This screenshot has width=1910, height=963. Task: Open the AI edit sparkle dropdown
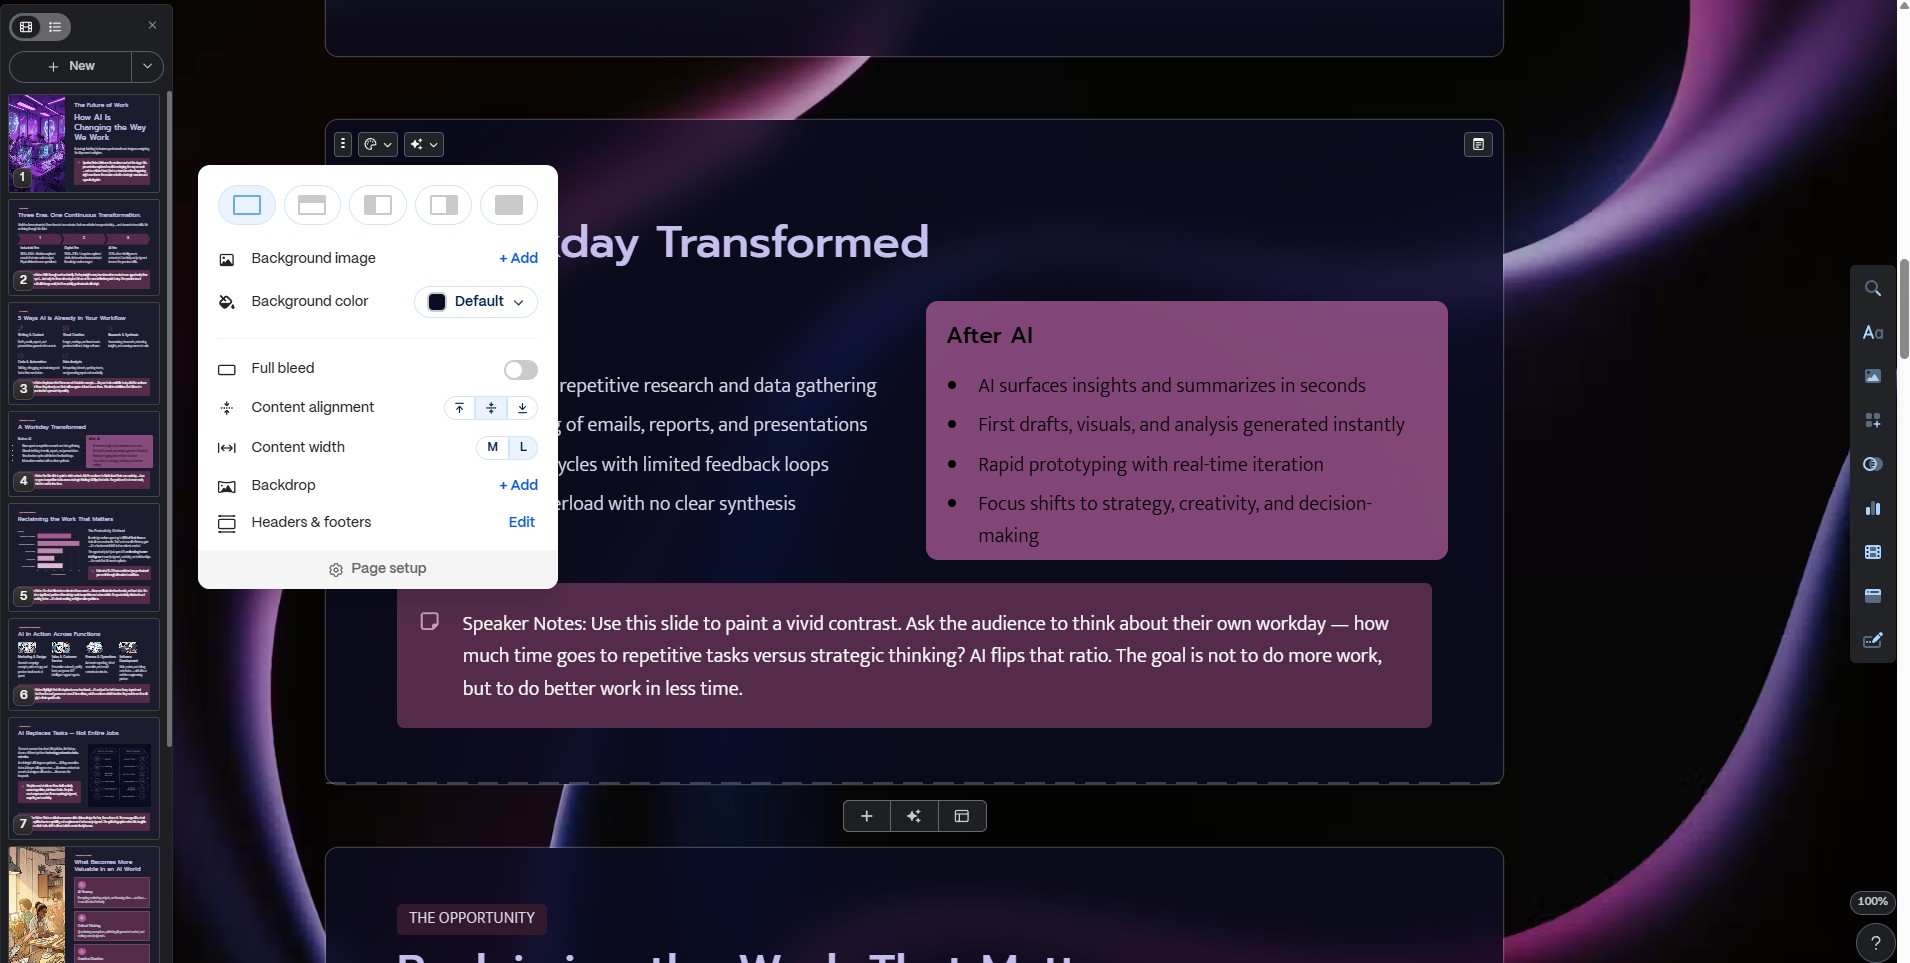pos(424,144)
